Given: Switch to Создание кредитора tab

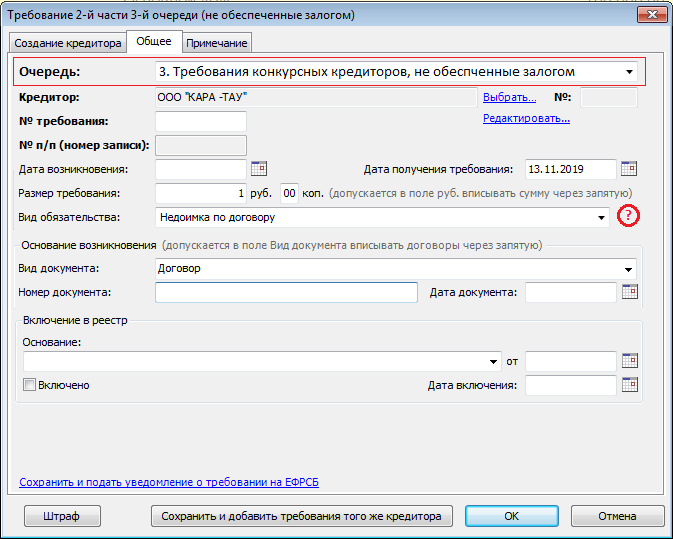Looking at the screenshot, I should tap(68, 43).
